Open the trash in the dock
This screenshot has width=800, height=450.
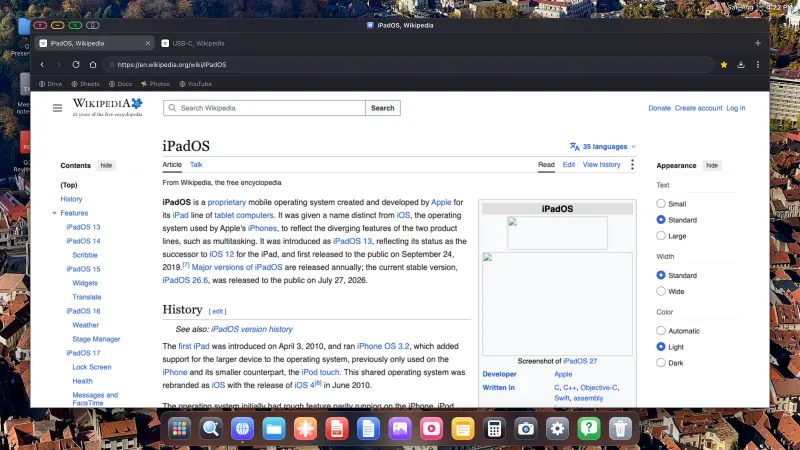620,429
